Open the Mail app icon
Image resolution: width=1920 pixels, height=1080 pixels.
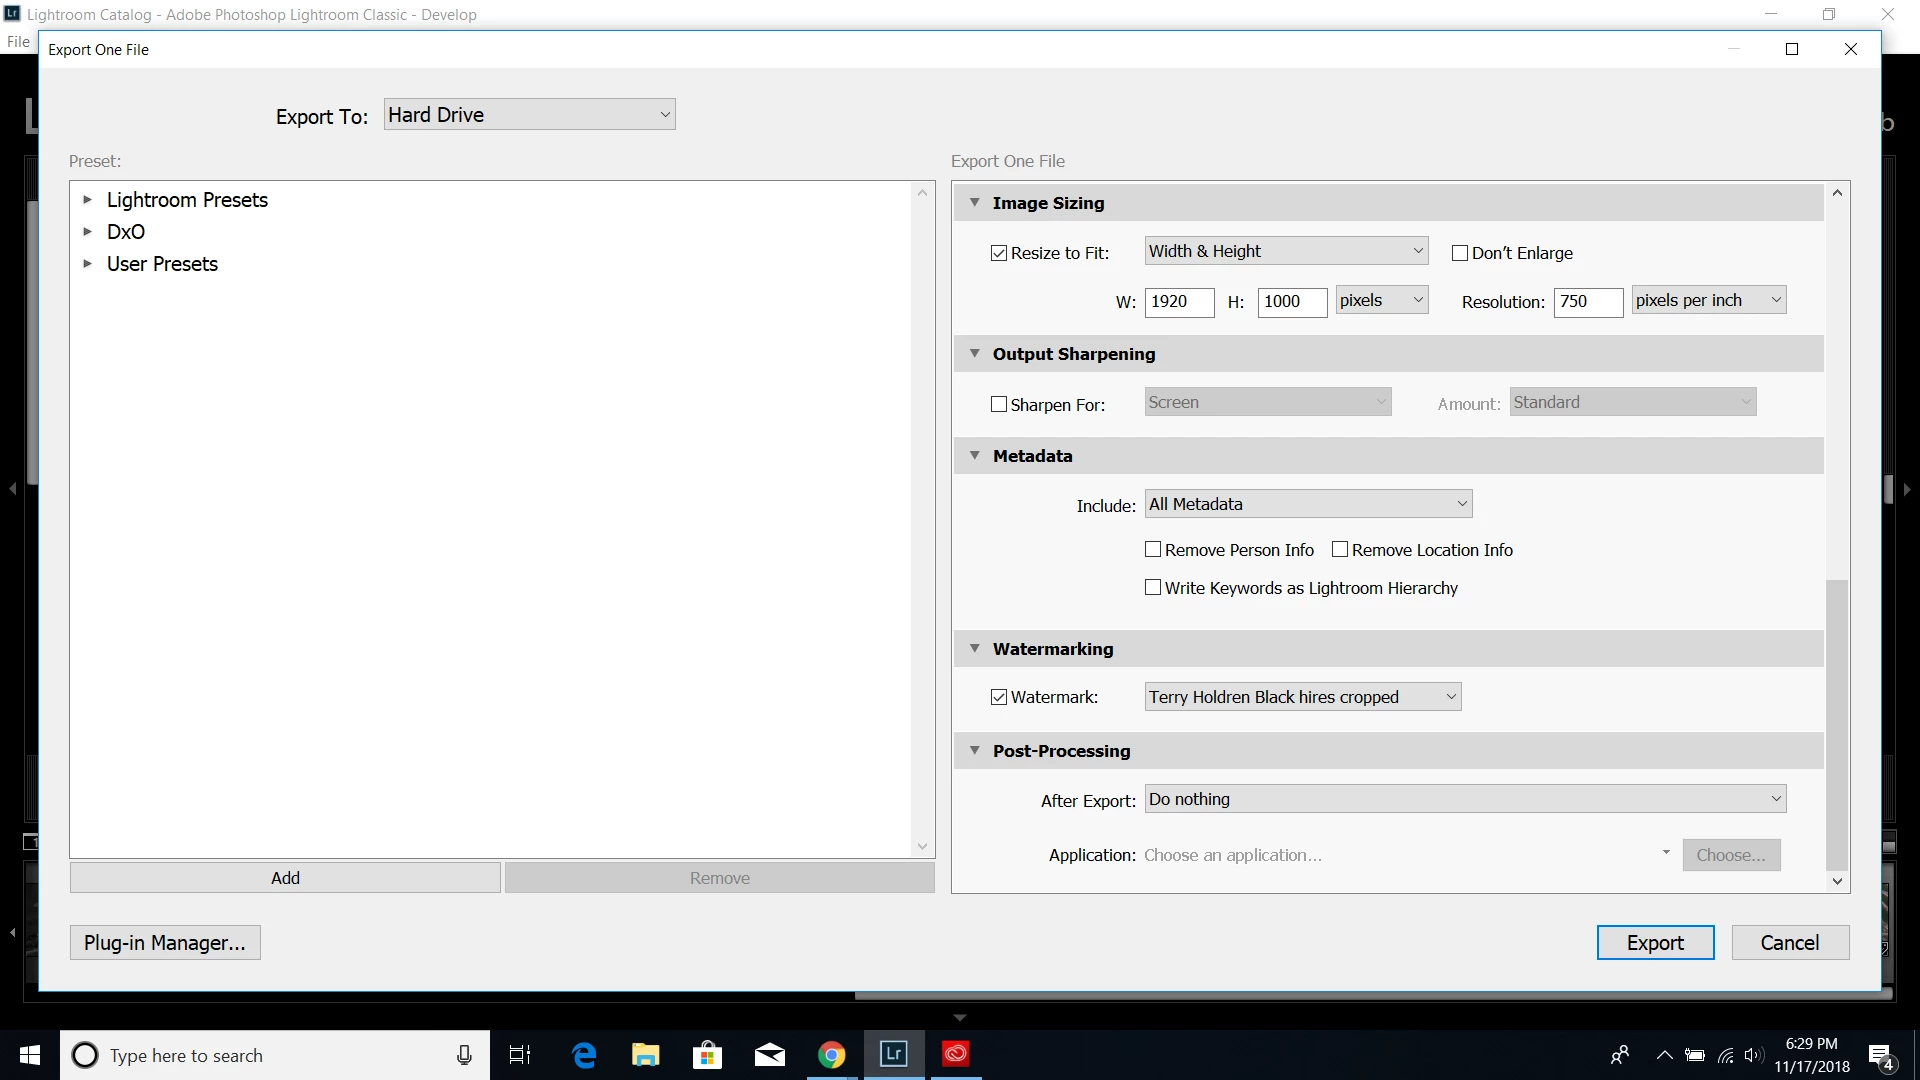tap(769, 1055)
